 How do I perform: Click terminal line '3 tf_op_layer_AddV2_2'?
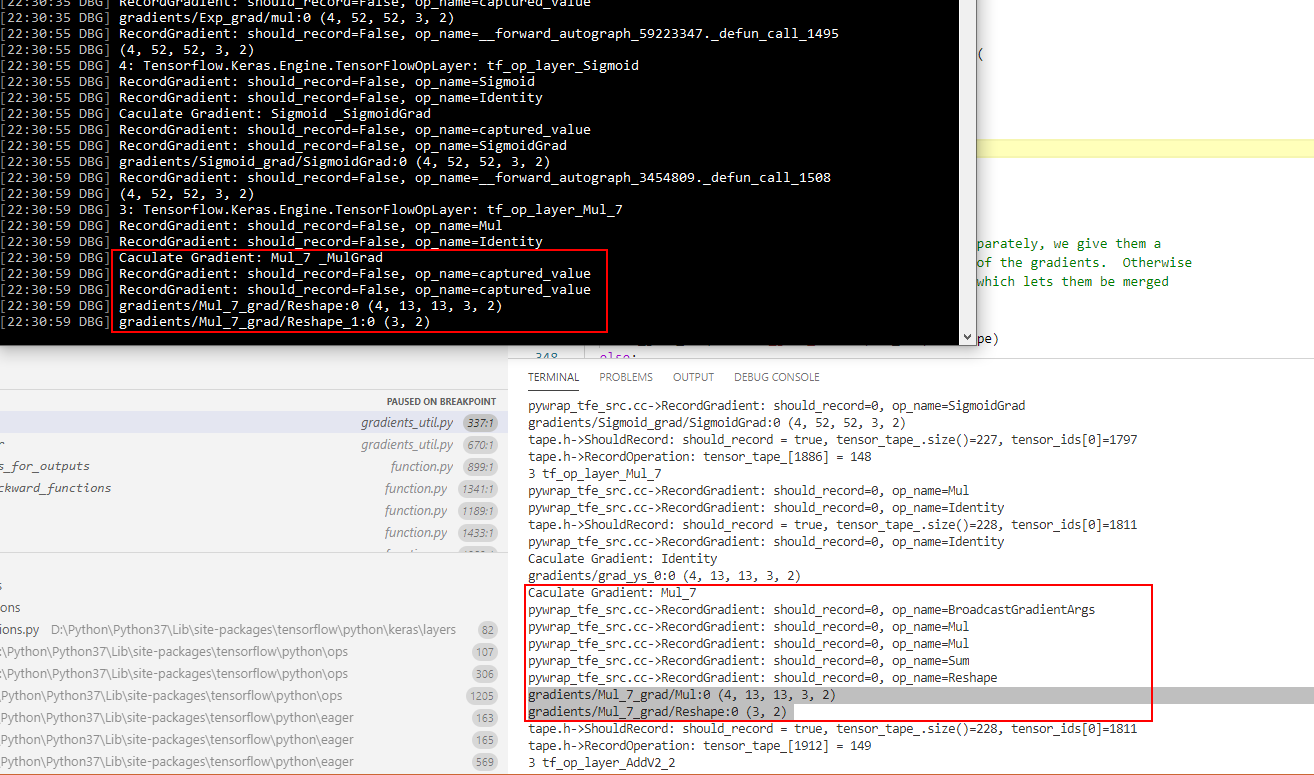pyautogui.click(x=603, y=763)
